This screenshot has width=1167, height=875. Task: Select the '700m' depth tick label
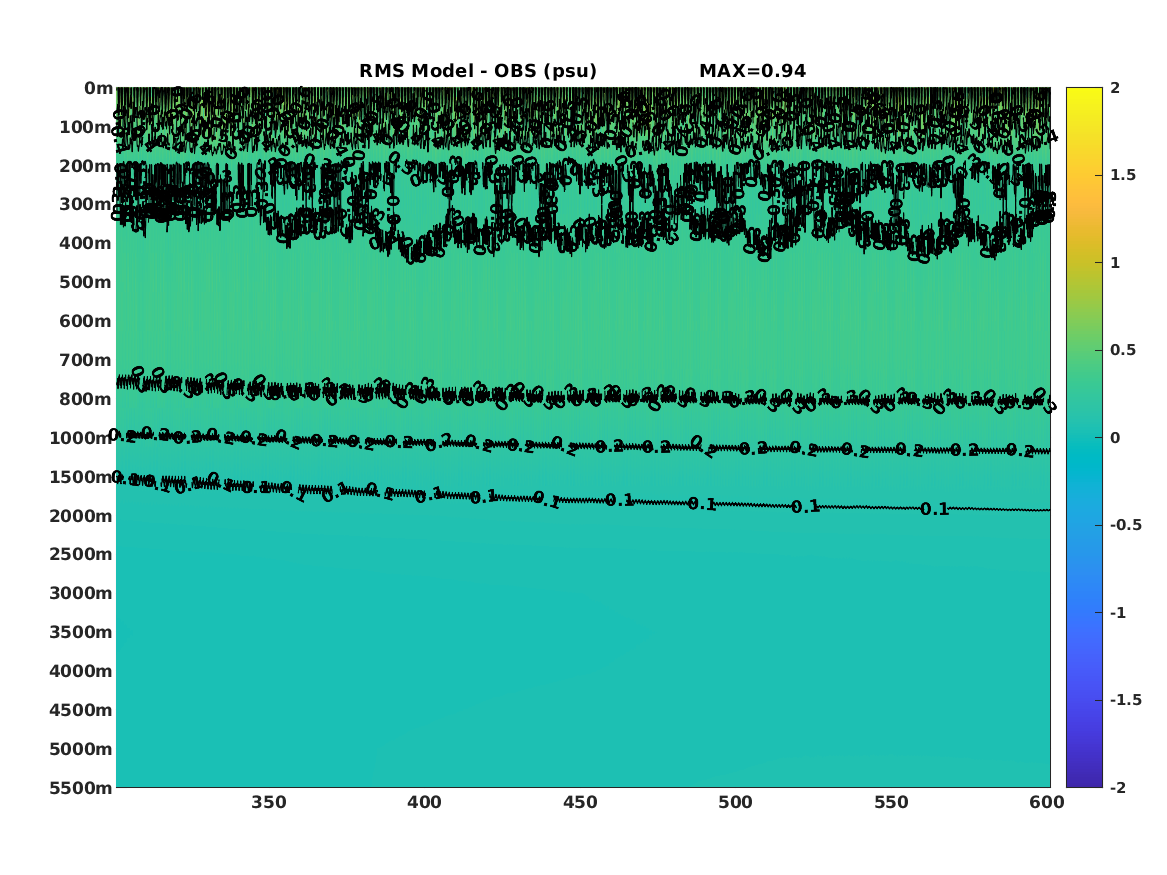pyautogui.click(x=86, y=360)
